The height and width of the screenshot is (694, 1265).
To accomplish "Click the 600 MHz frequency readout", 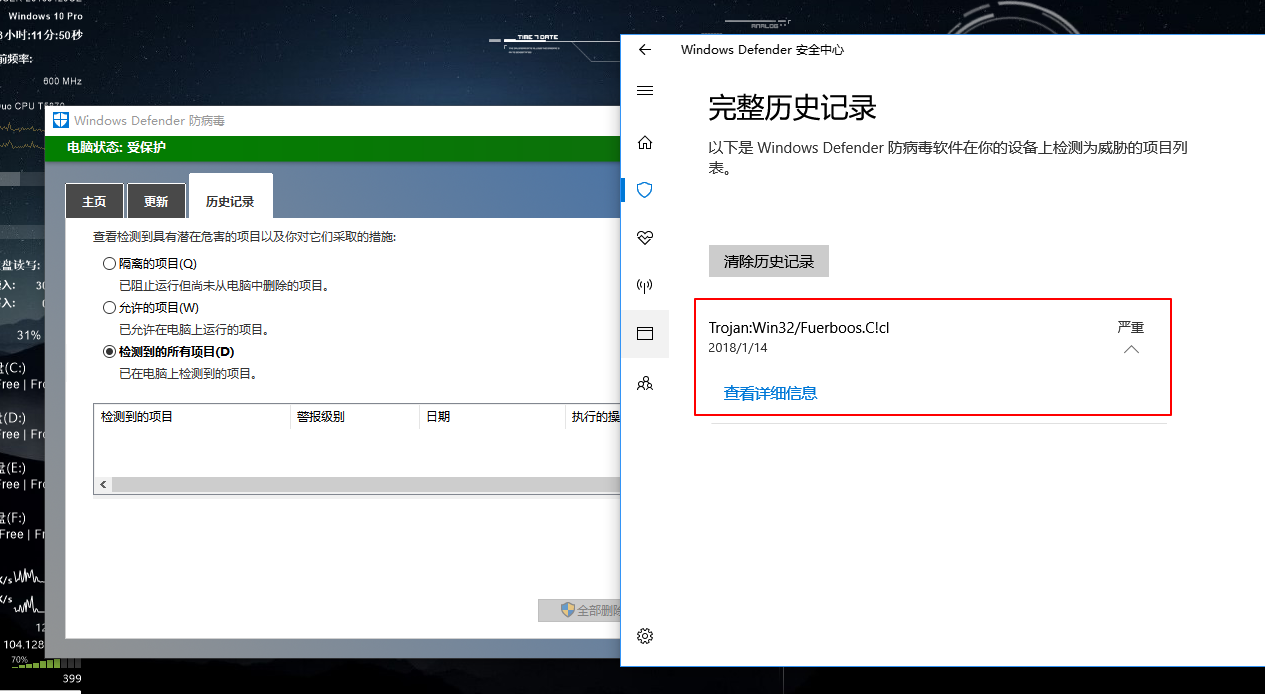I will tap(62, 81).
